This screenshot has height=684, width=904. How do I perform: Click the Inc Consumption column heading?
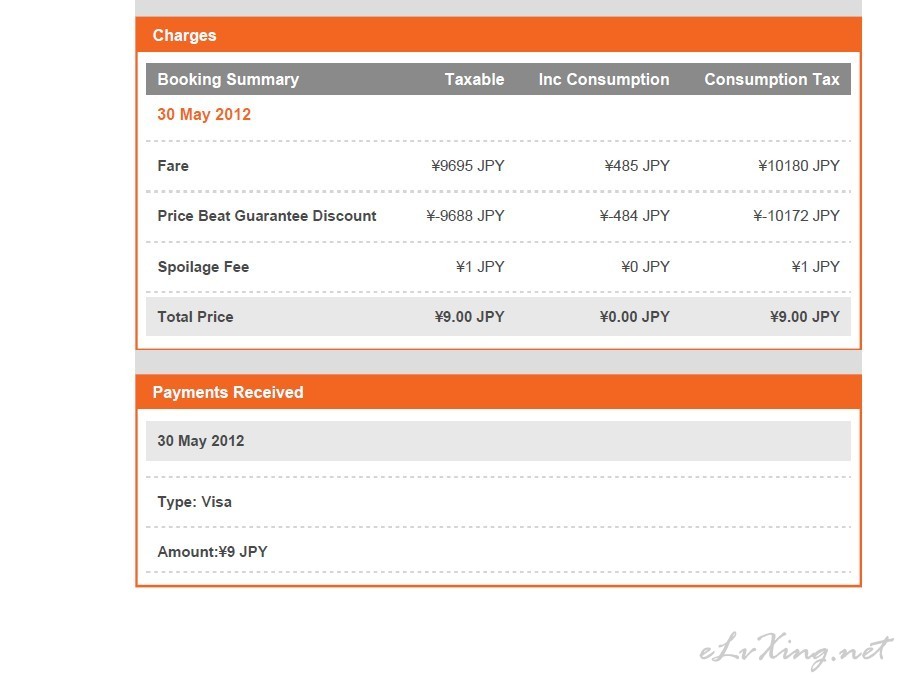point(604,80)
